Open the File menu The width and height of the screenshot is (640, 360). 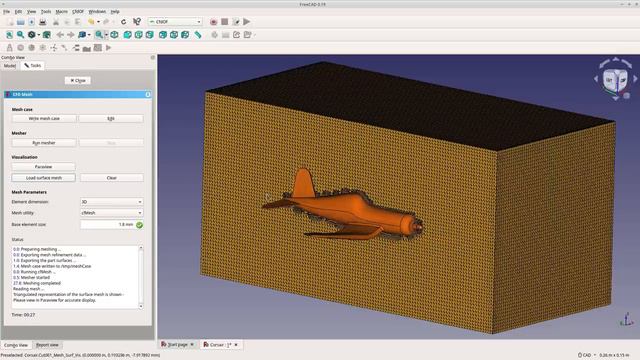[x=7, y=11]
